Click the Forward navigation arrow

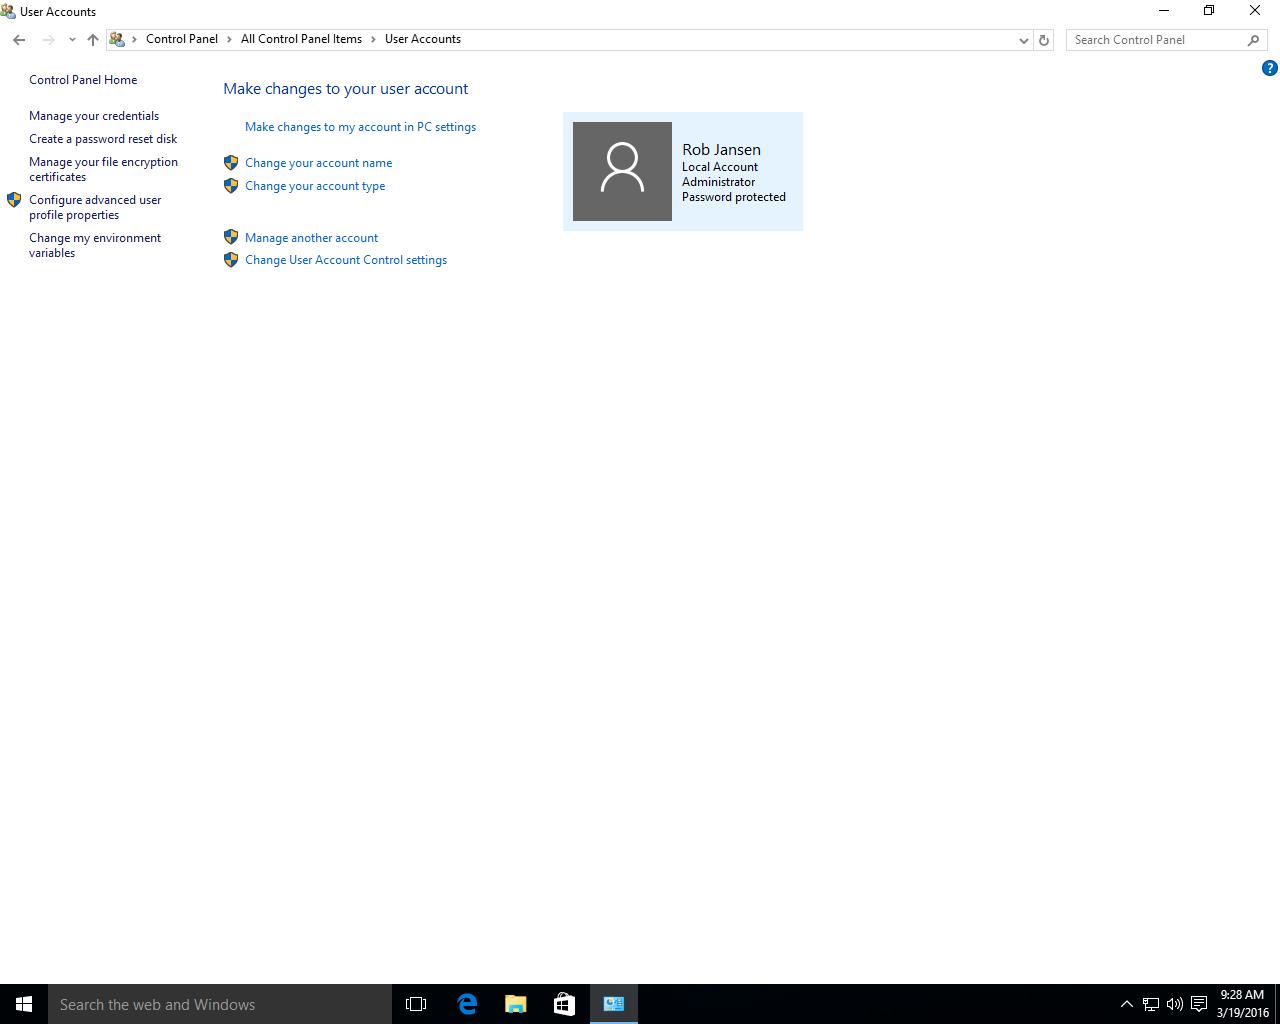[x=48, y=40]
